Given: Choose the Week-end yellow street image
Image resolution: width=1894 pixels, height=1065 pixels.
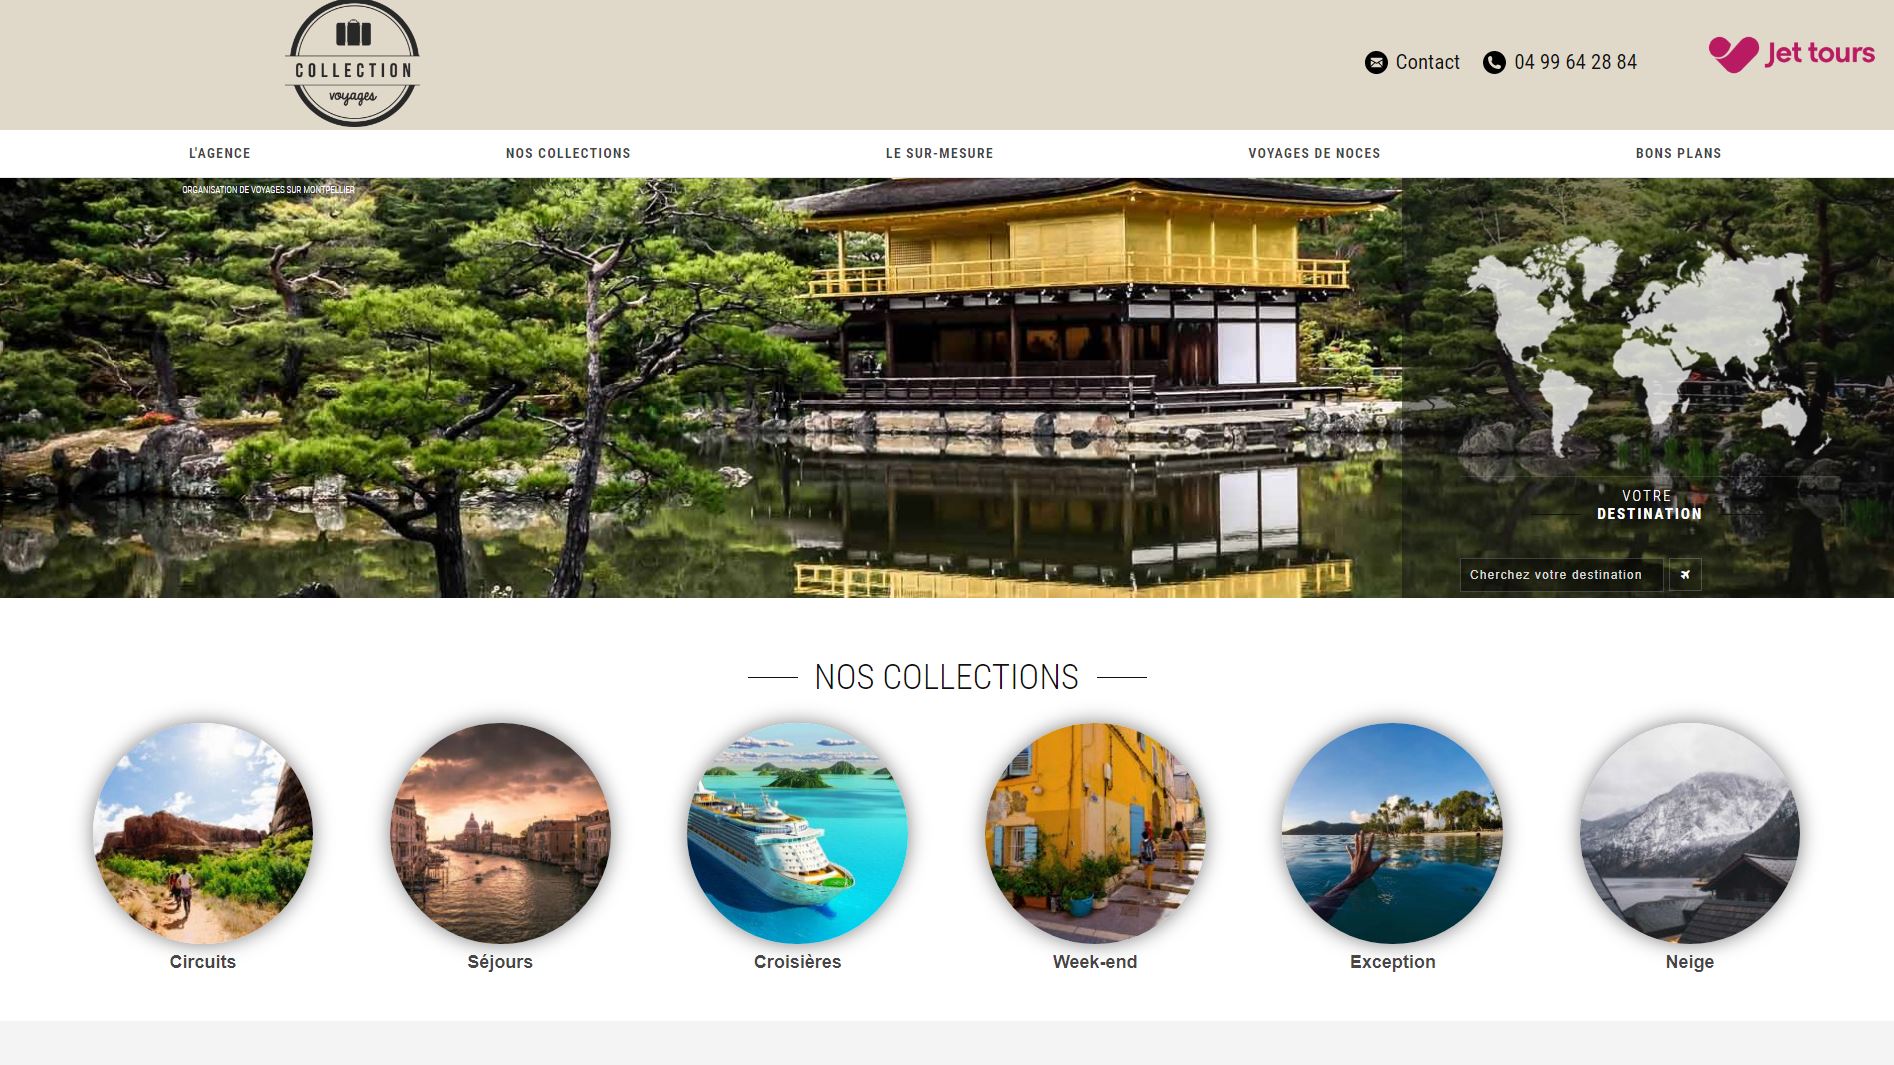Looking at the screenshot, I should tap(1095, 832).
